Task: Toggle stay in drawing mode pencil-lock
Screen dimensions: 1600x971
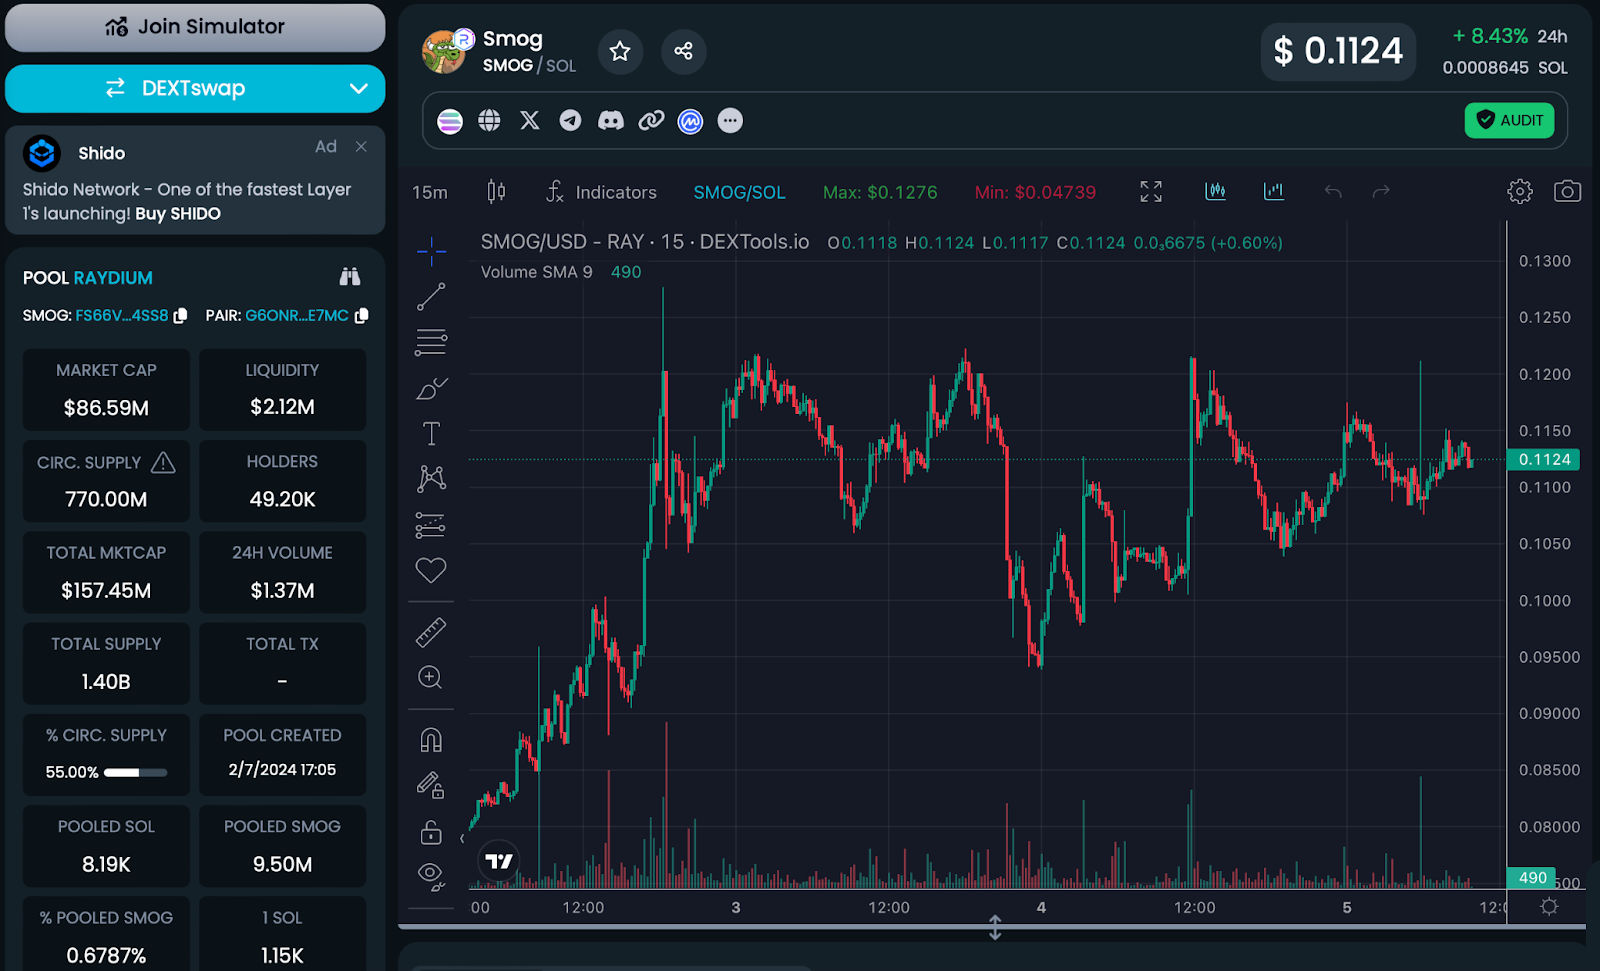Action: coord(431,786)
